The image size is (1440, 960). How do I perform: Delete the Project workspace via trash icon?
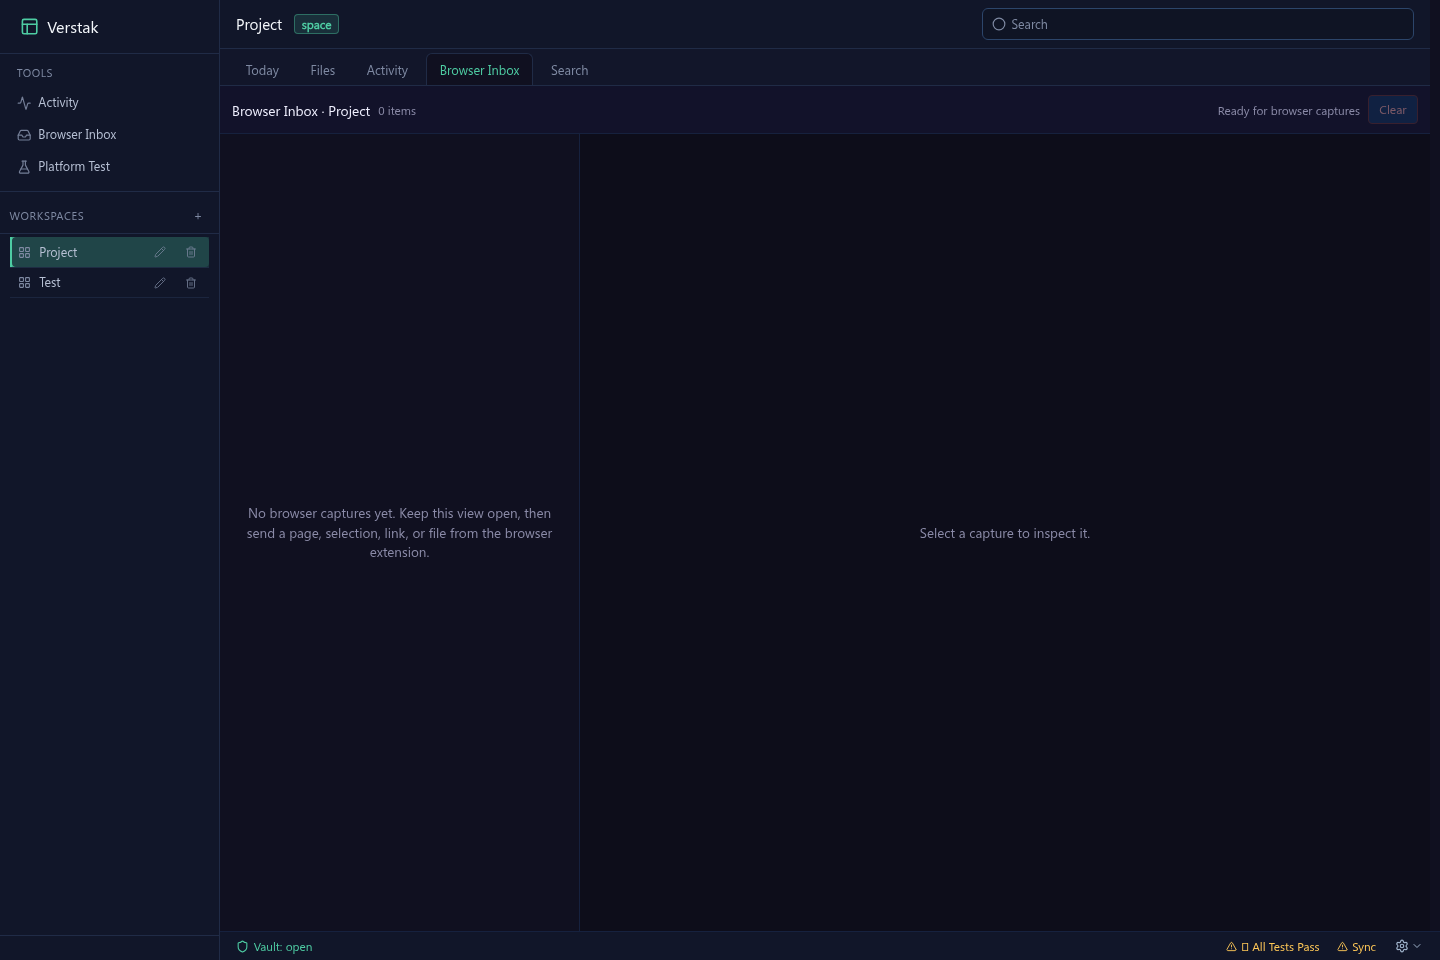[x=191, y=253]
